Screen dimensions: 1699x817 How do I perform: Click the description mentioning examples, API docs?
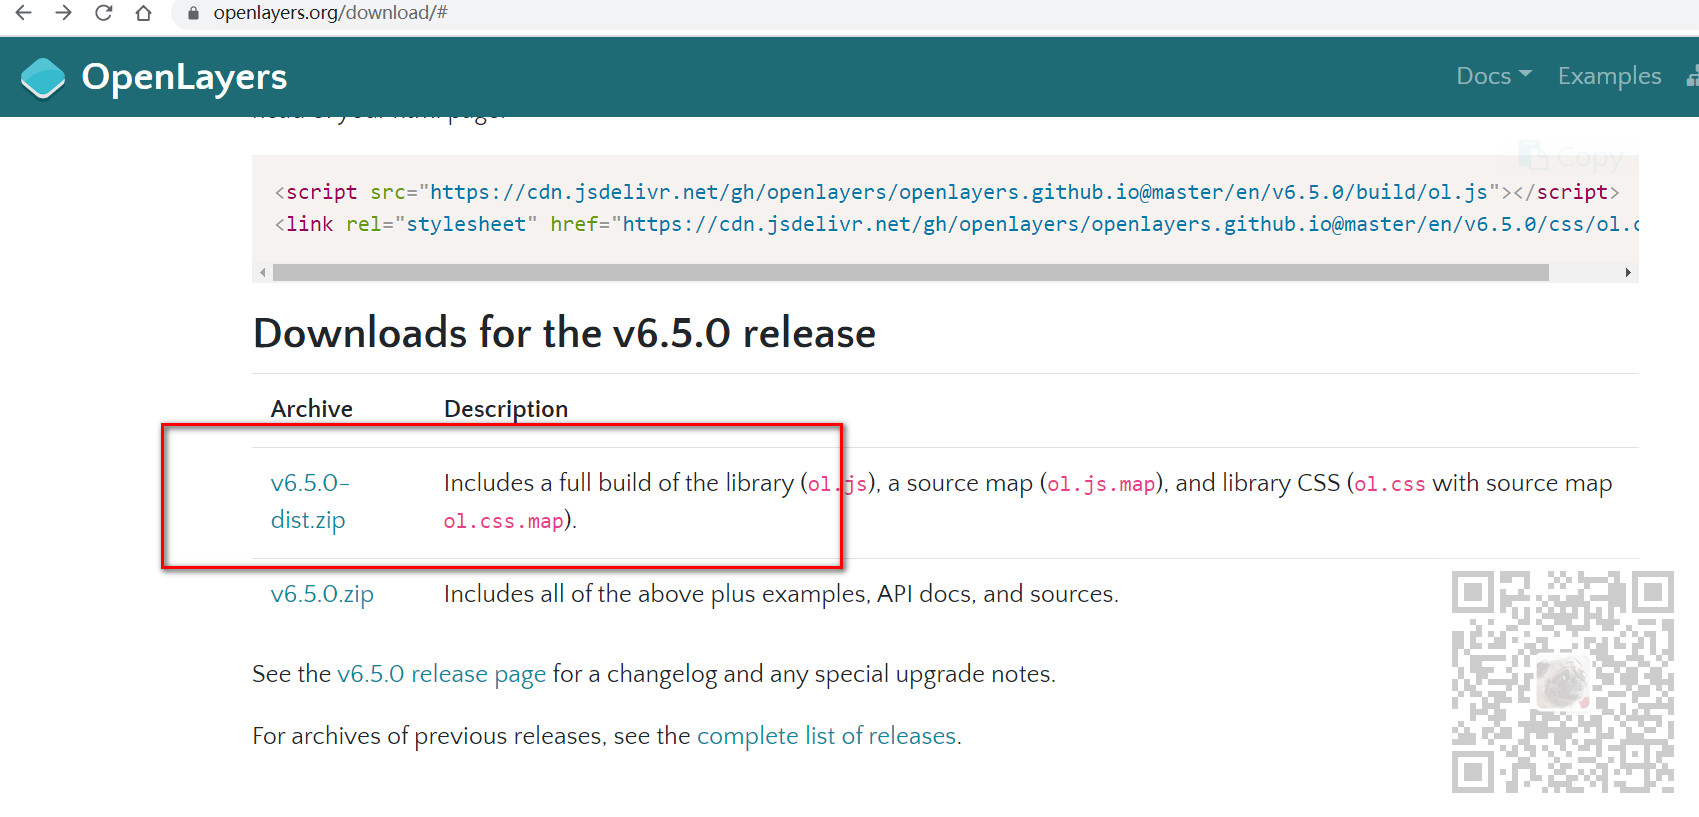tap(781, 594)
